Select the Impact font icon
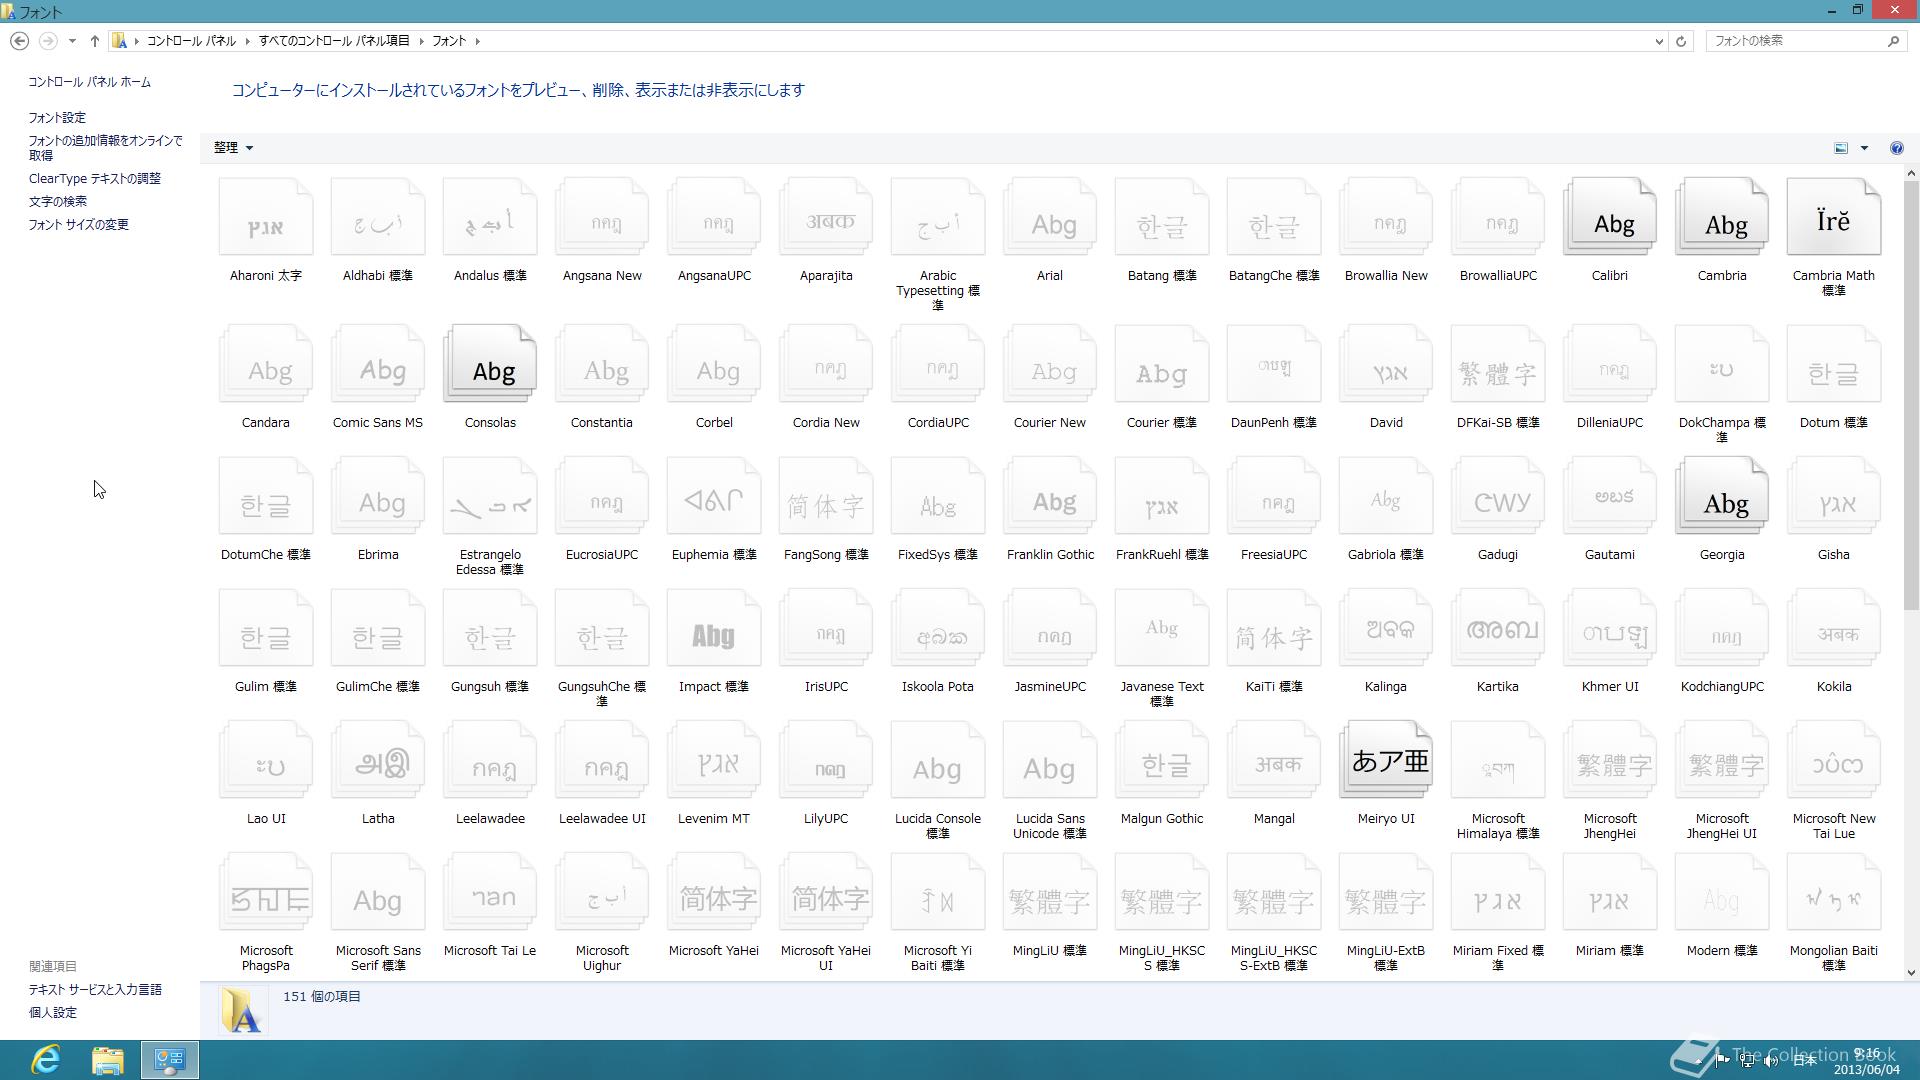Screen dimensions: 1920x1080 714,629
